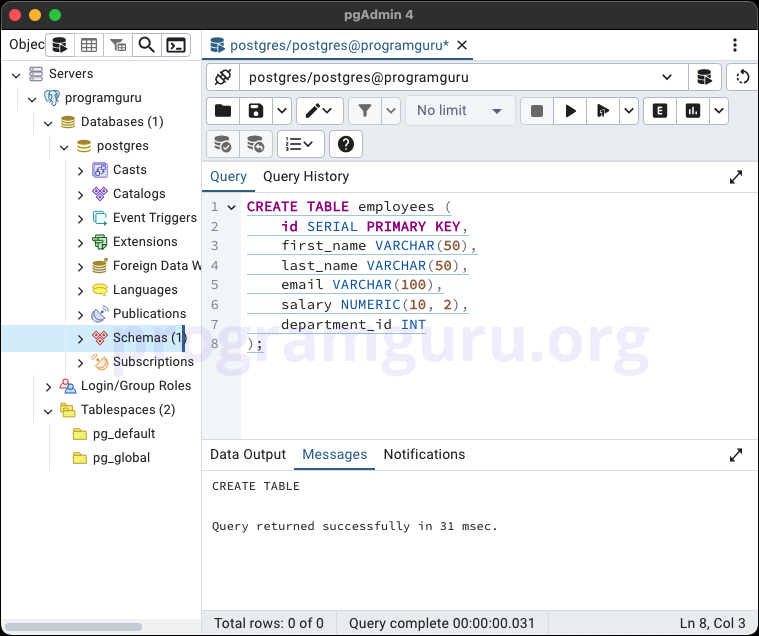Run the query with the Execute play icon
The width and height of the screenshot is (759, 636).
[570, 111]
